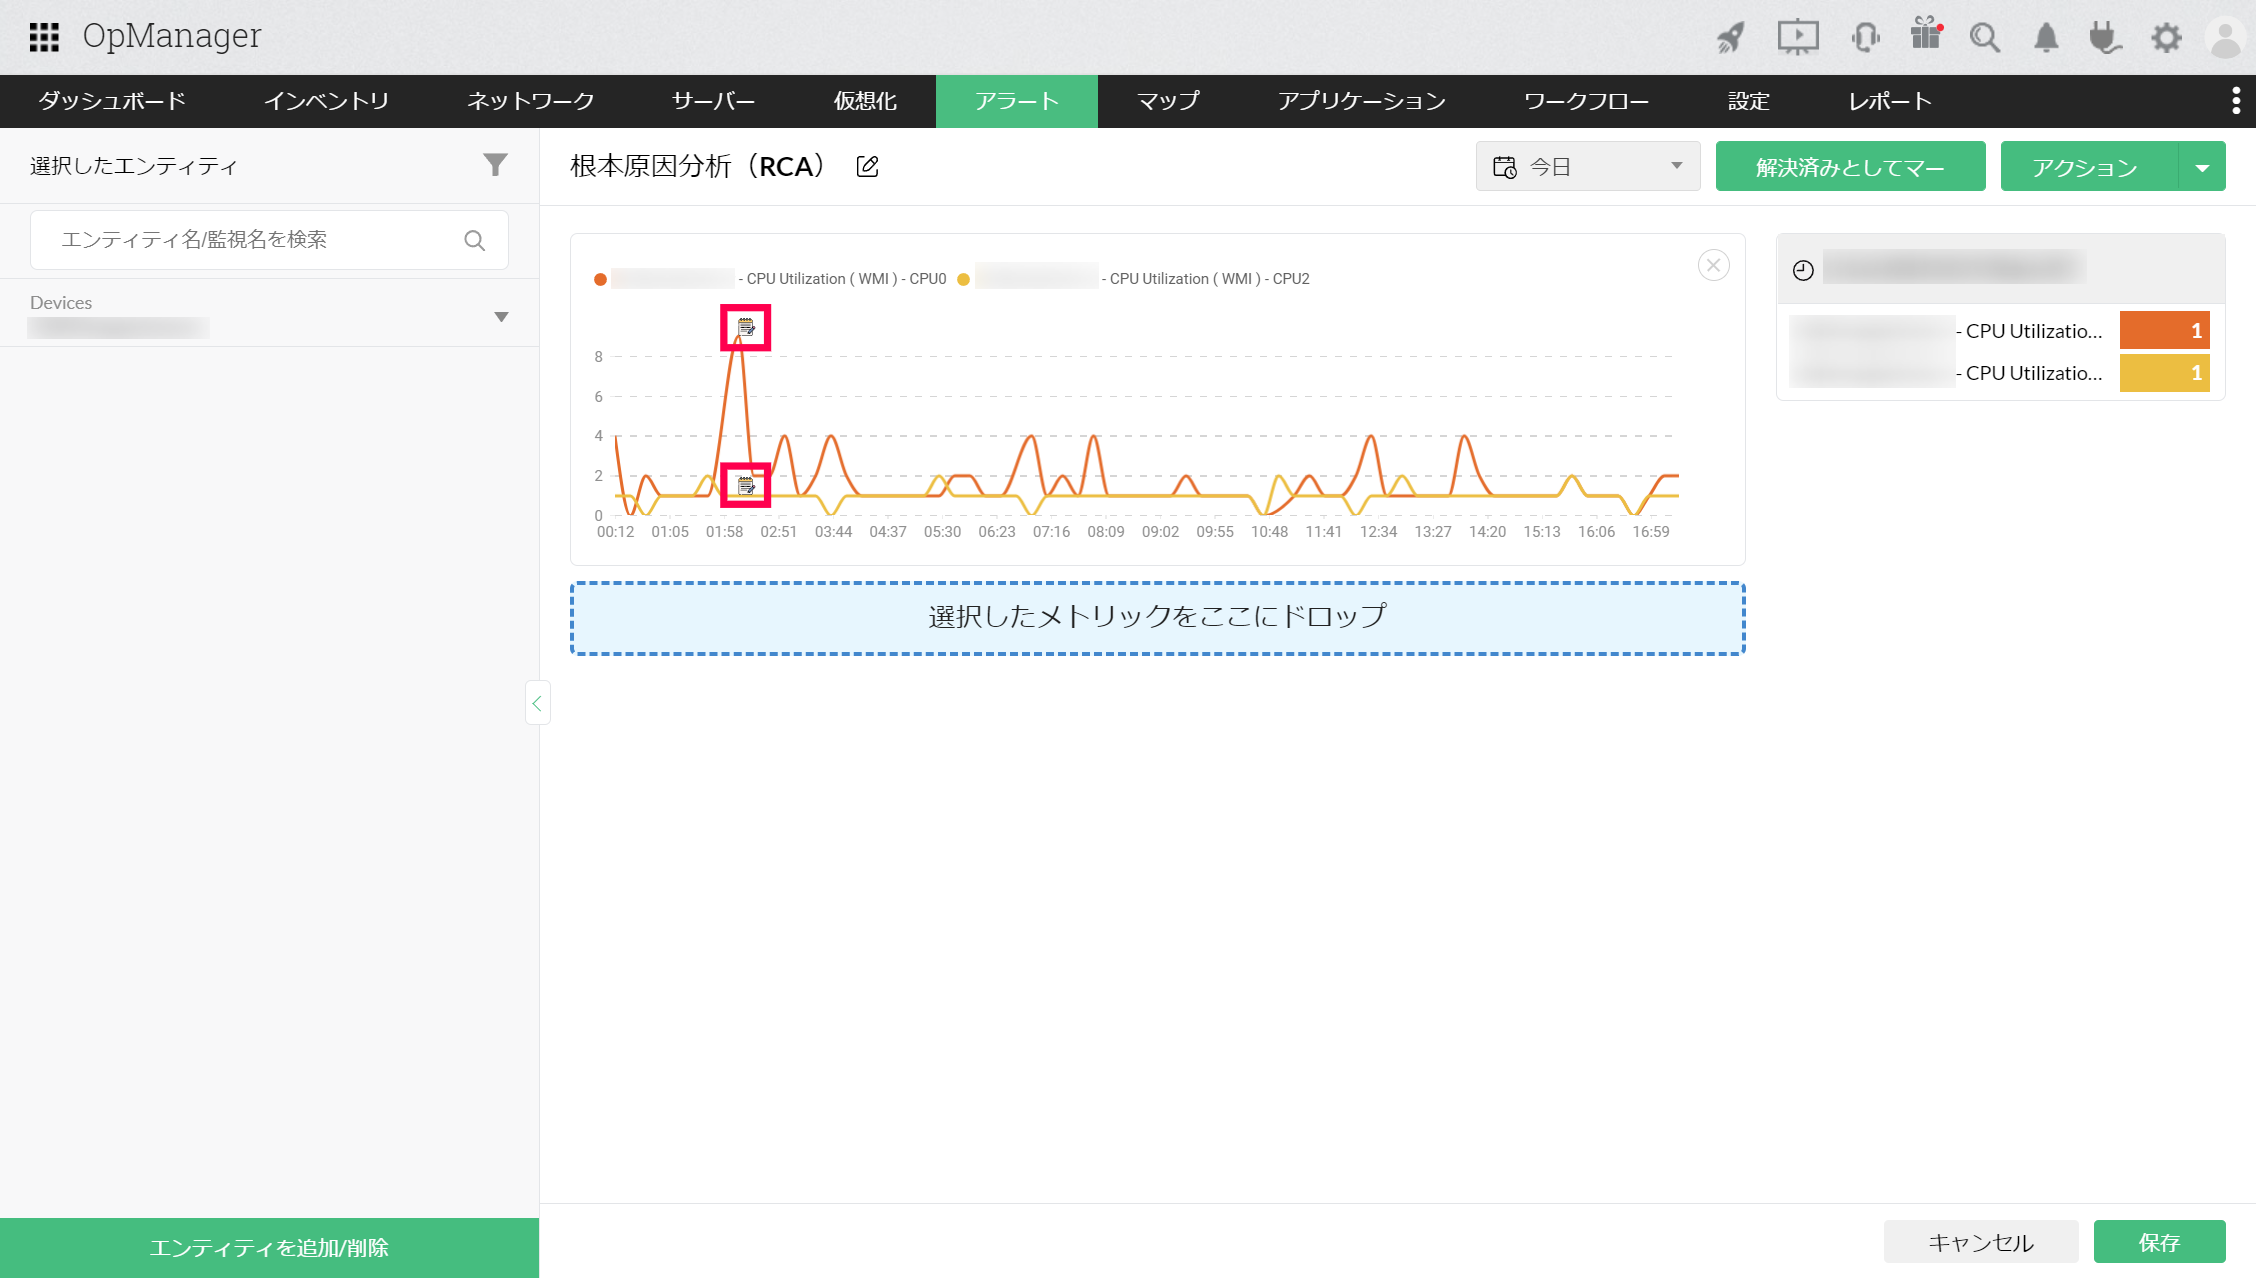This screenshot has height=1278, width=2256.
Task: Toggle CPU2 series in chart legend
Action: point(1208,279)
